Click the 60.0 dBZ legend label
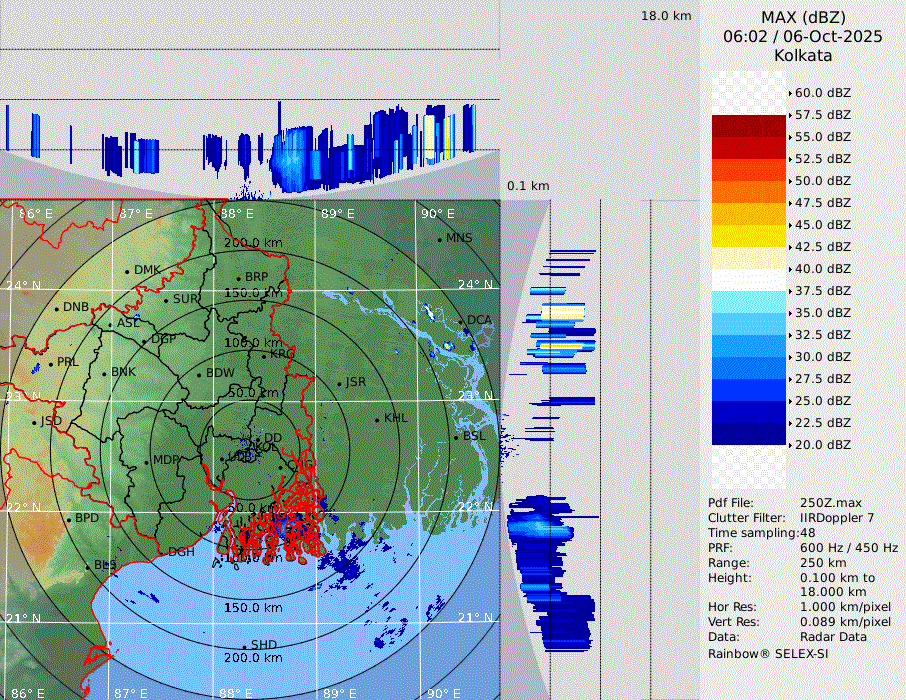Viewport: 906px width, 700px height. 822,93
